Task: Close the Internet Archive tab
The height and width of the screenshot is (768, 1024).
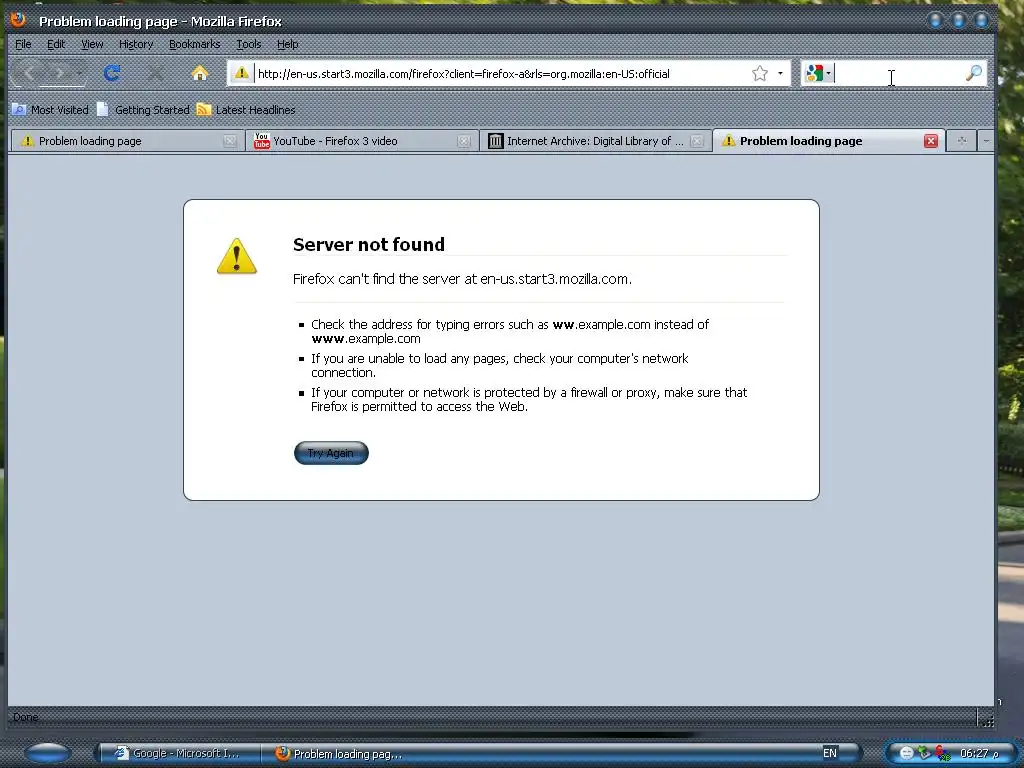Action: click(697, 141)
